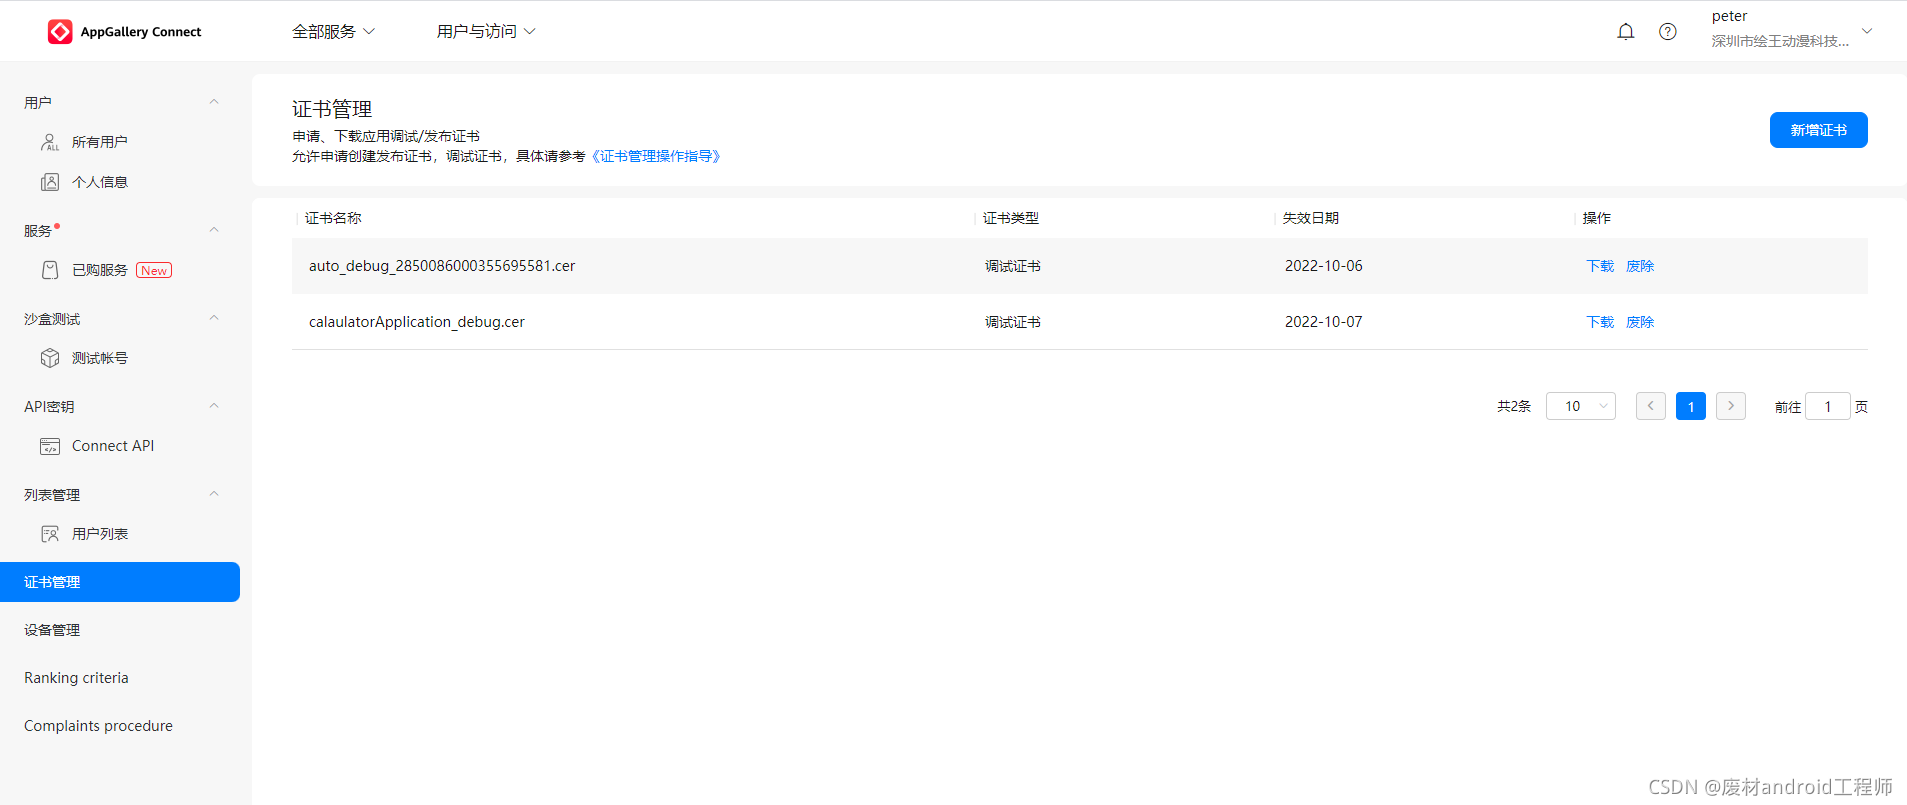Select 证书管理 in the sidebar
Viewport: 1907px width, 805px height.
click(x=120, y=582)
